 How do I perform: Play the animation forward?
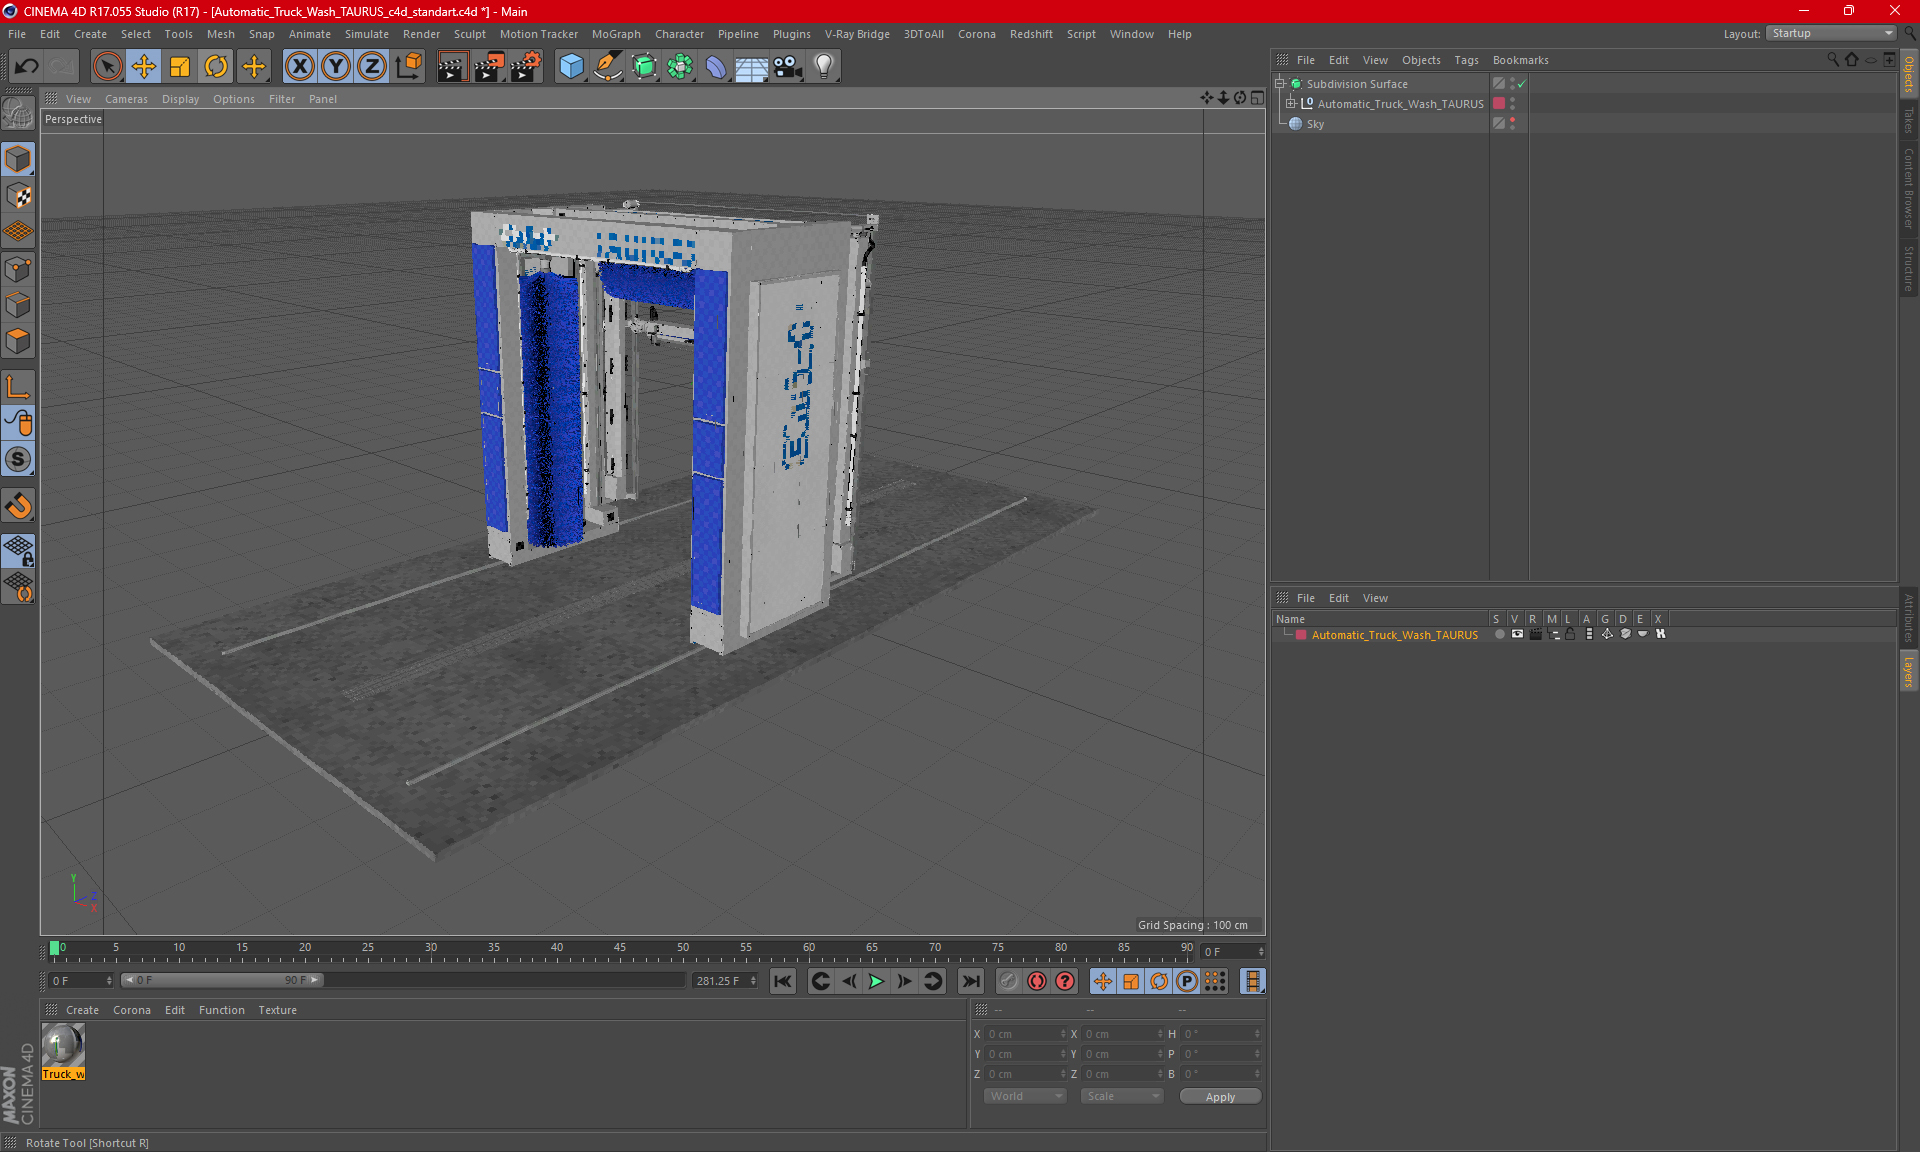(x=876, y=981)
